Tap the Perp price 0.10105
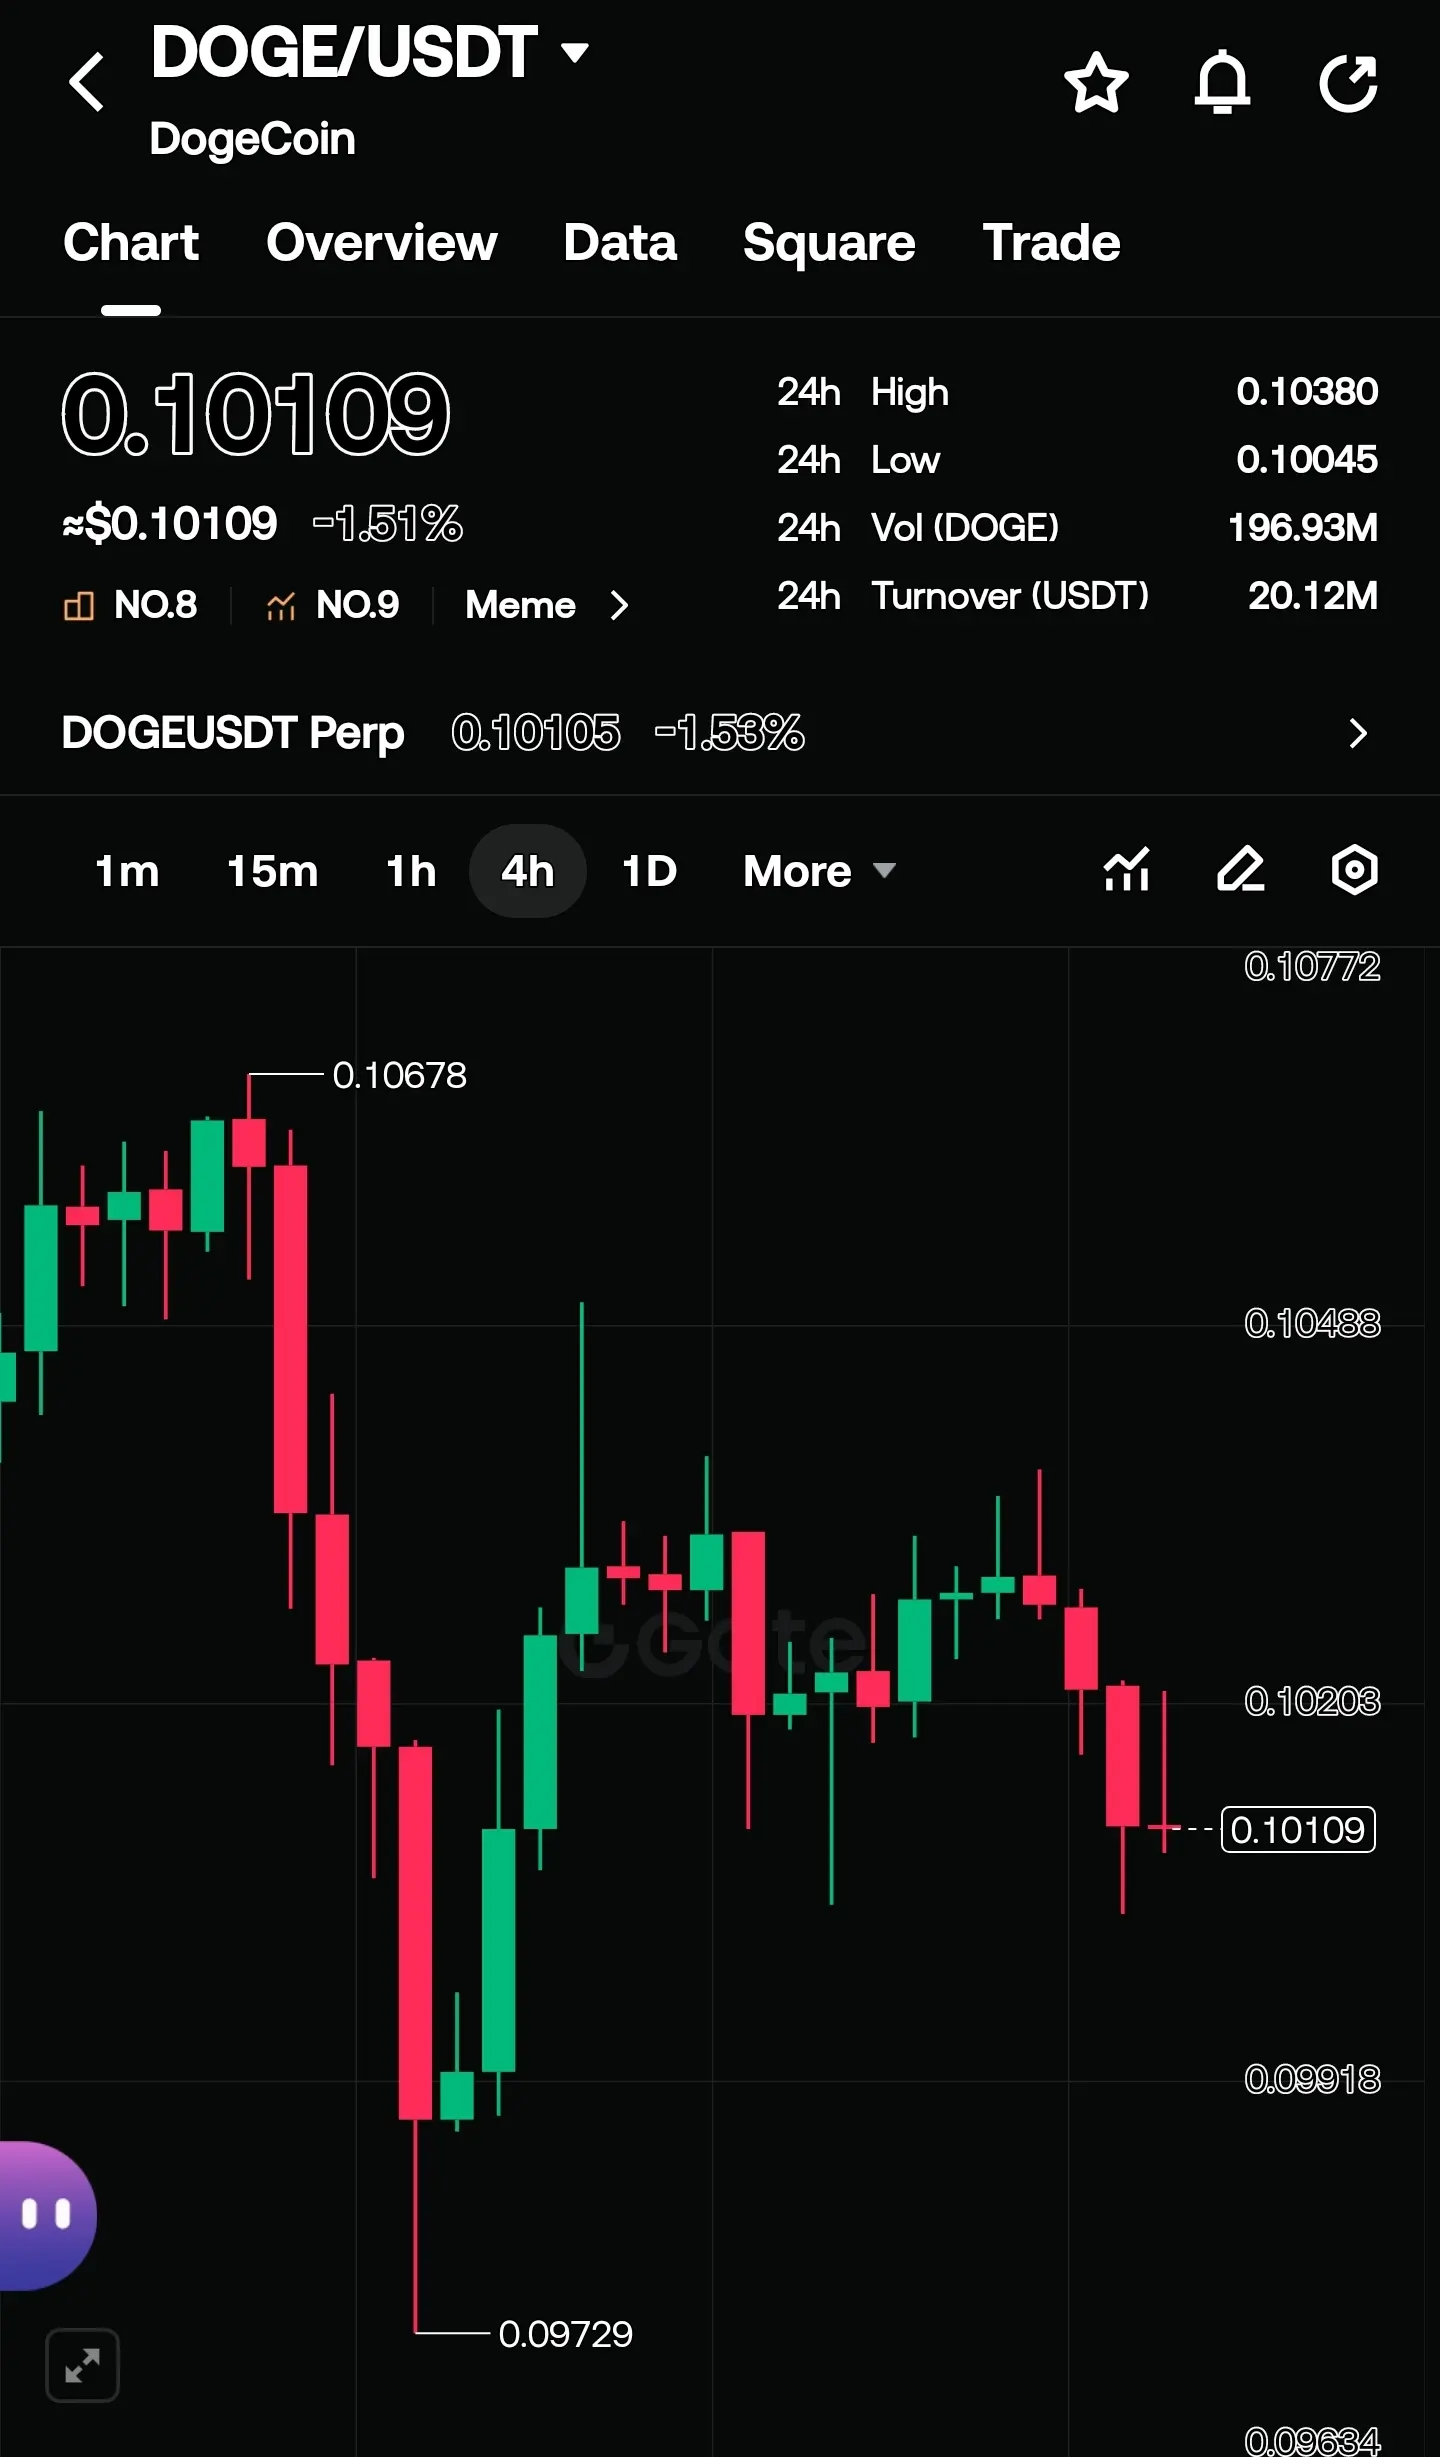The image size is (1440, 2457). point(536,733)
